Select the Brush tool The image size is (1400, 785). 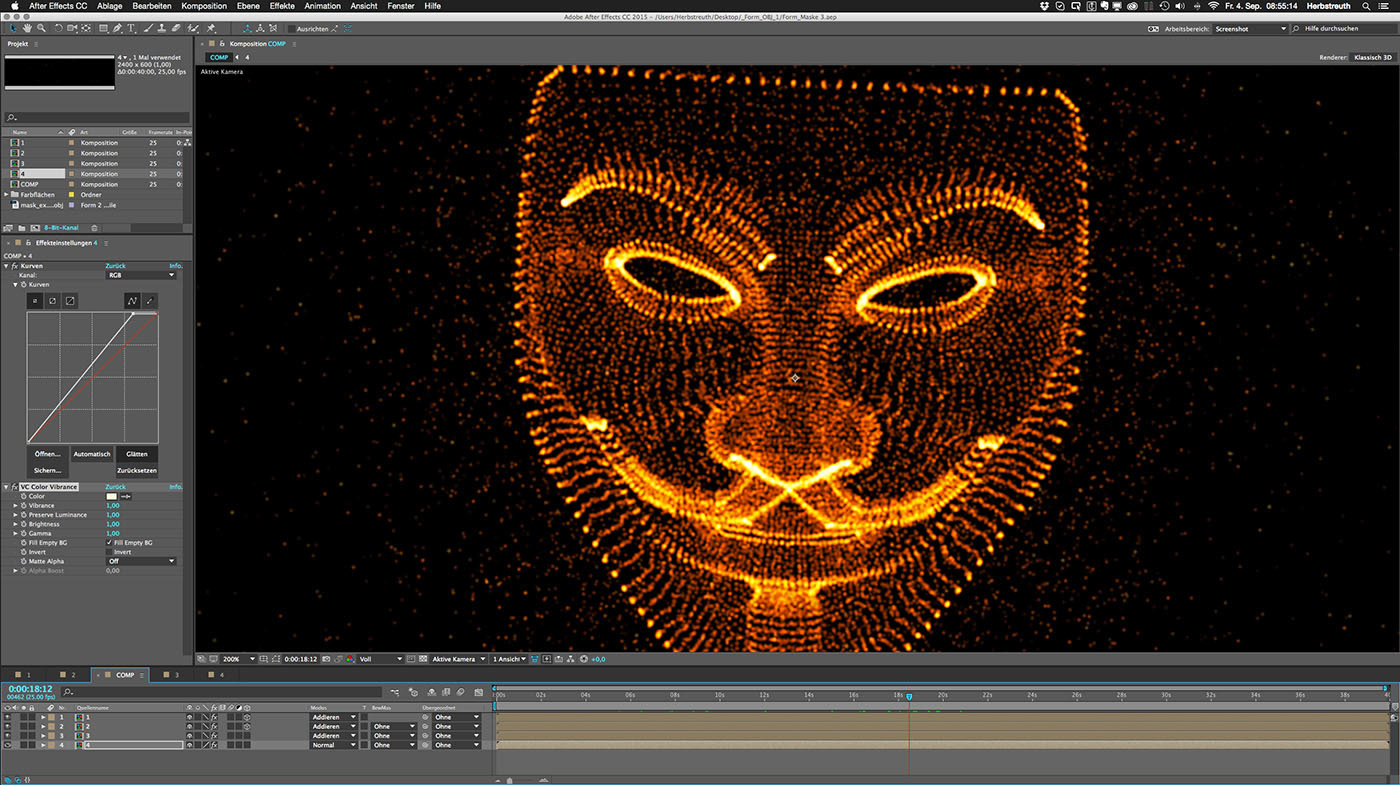coord(147,28)
